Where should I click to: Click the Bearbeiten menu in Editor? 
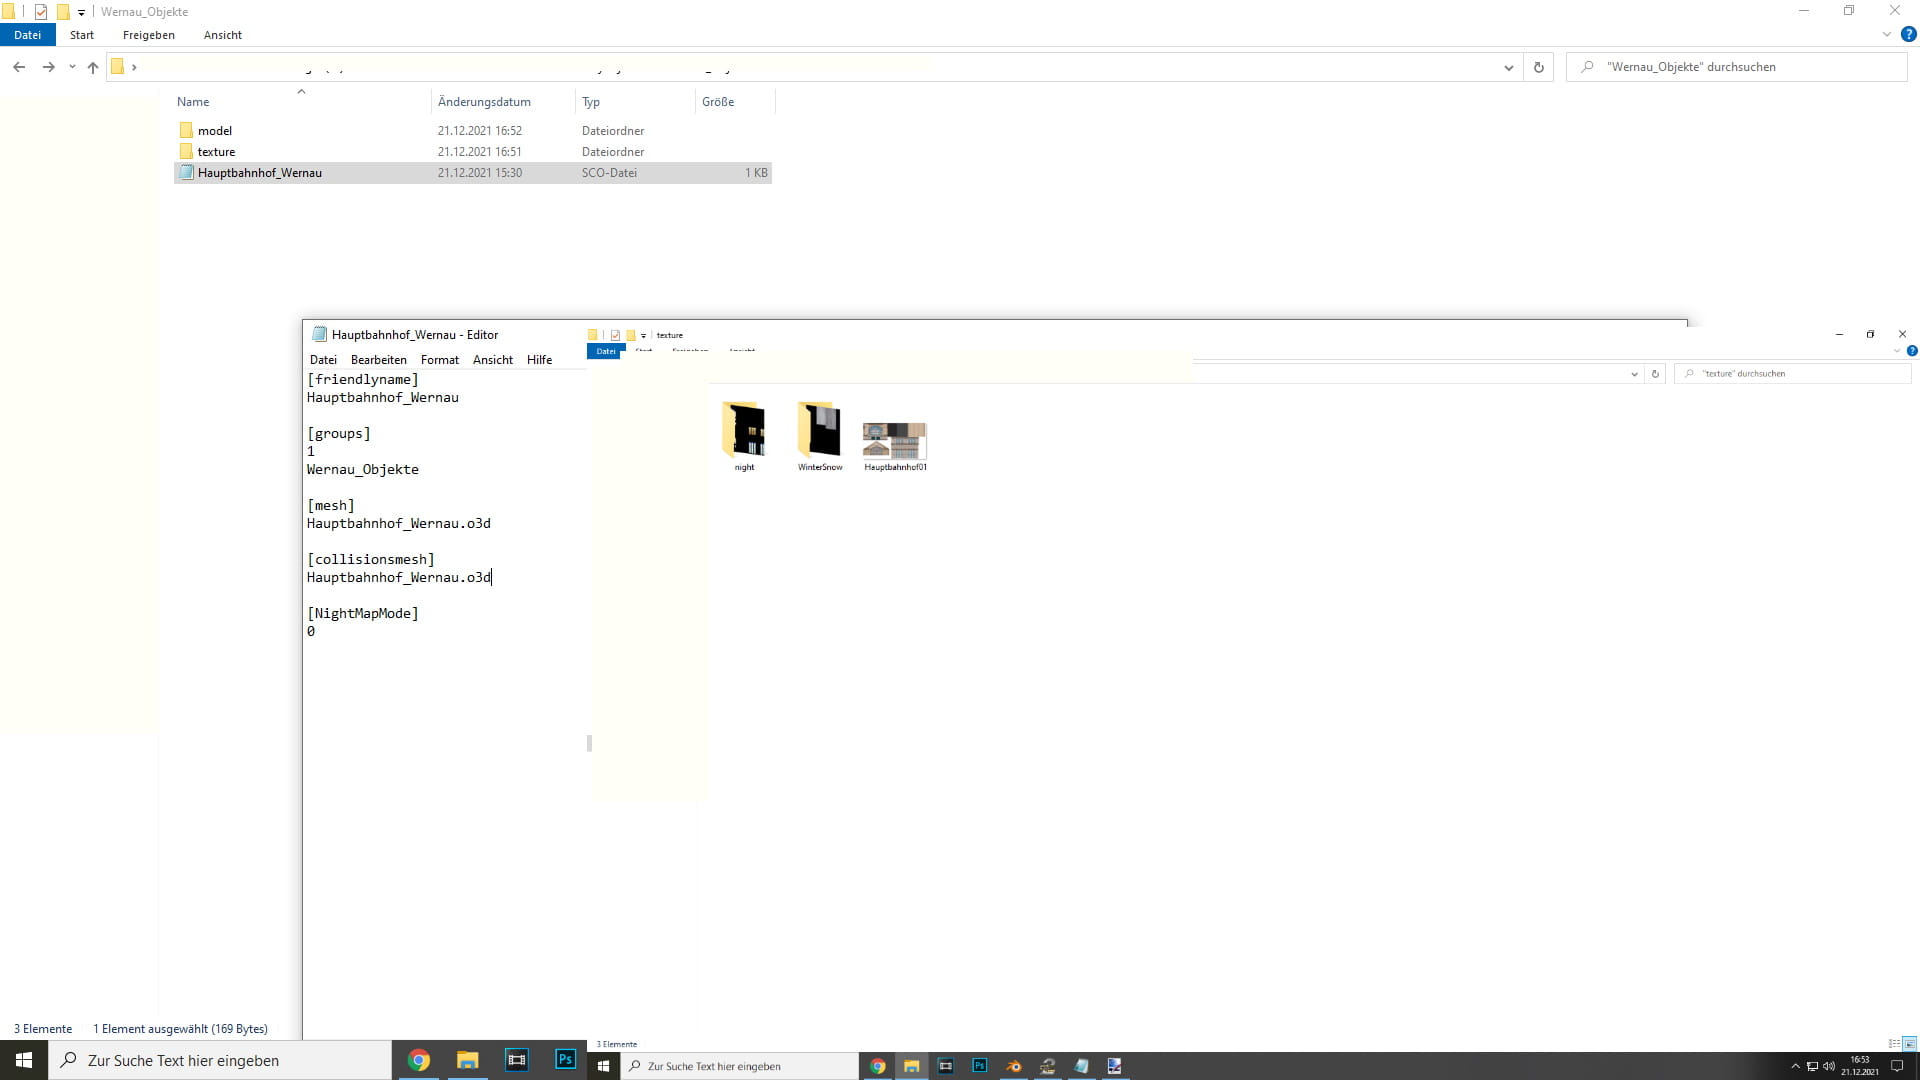coord(378,360)
